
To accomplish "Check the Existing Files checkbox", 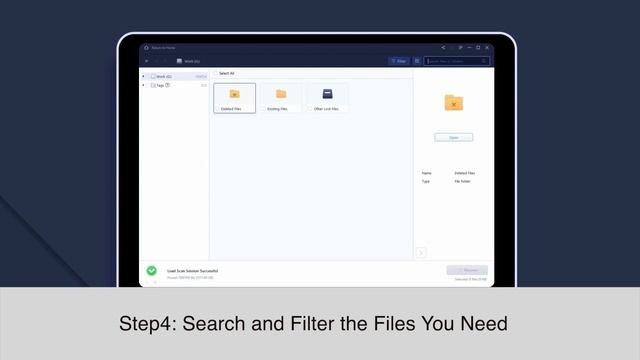I will (x=264, y=109).
